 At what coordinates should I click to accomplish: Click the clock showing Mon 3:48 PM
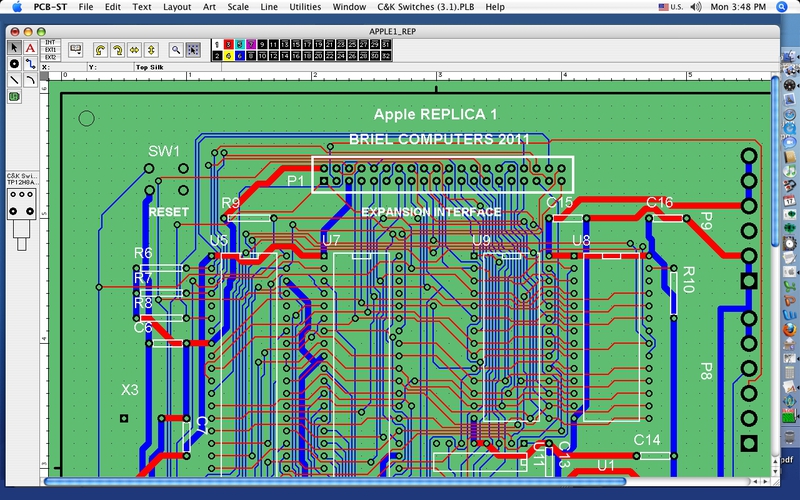pyautogui.click(x=738, y=7)
